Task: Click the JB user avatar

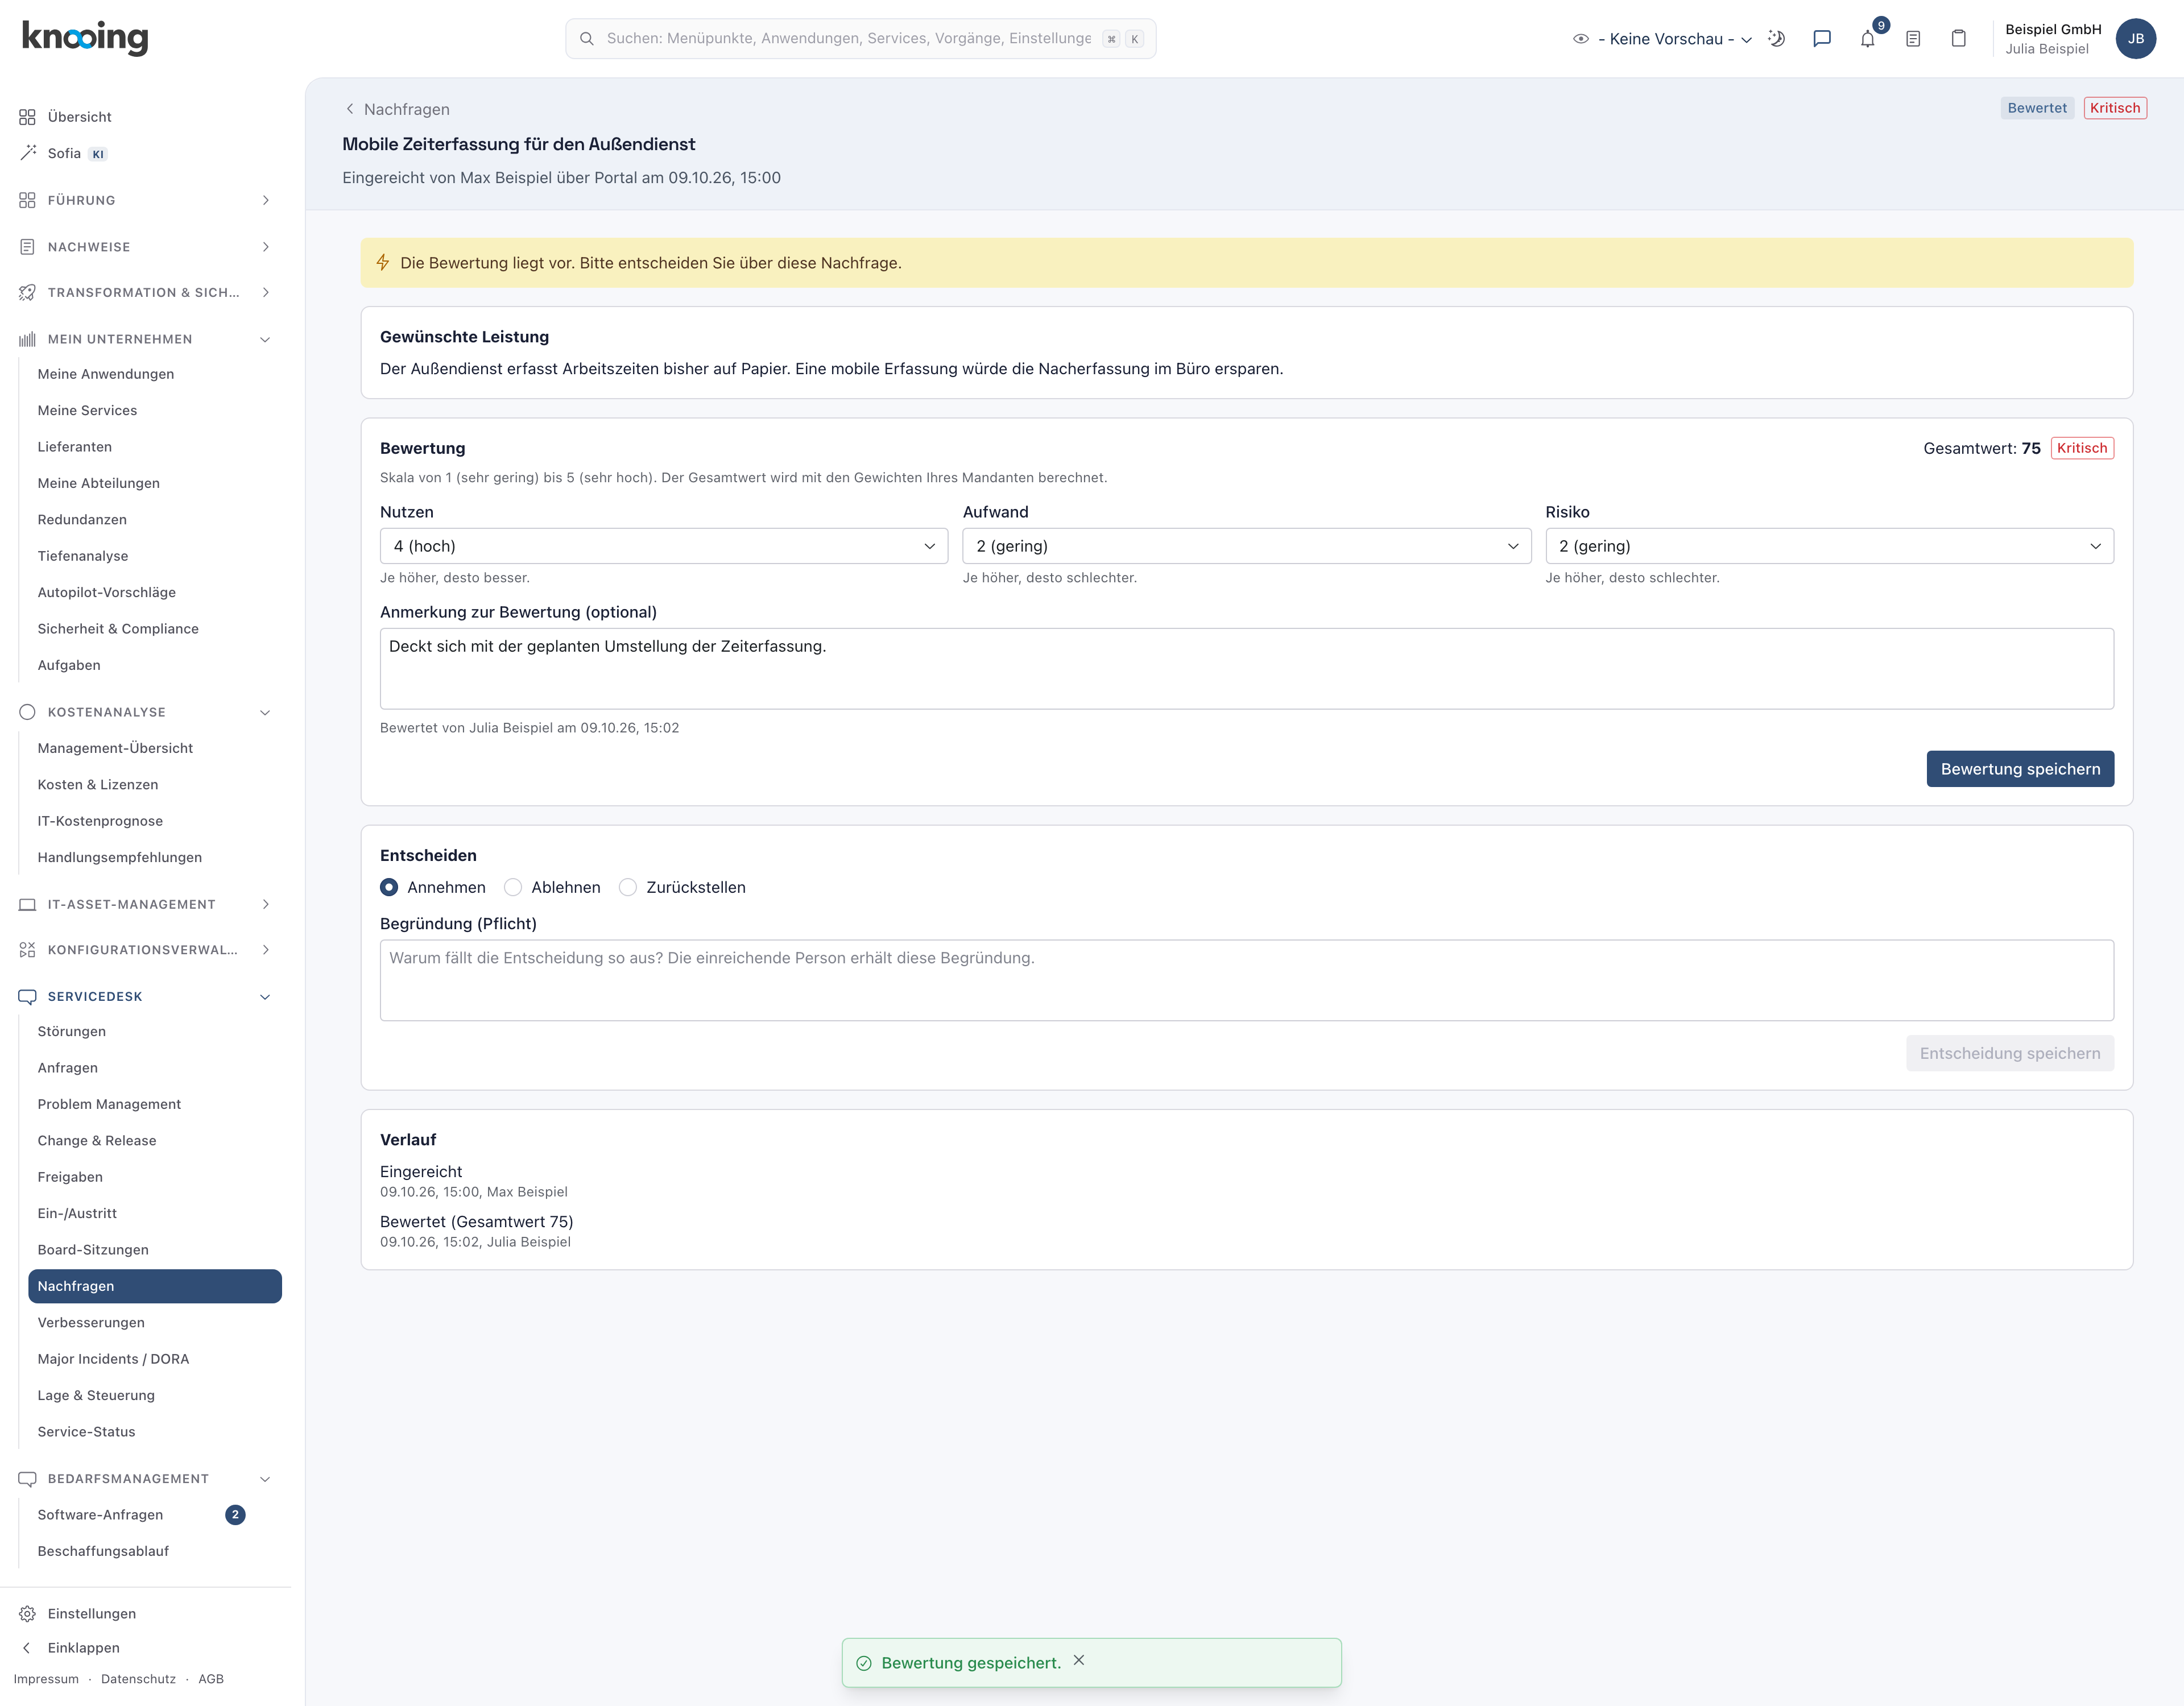Action: click(2136, 39)
